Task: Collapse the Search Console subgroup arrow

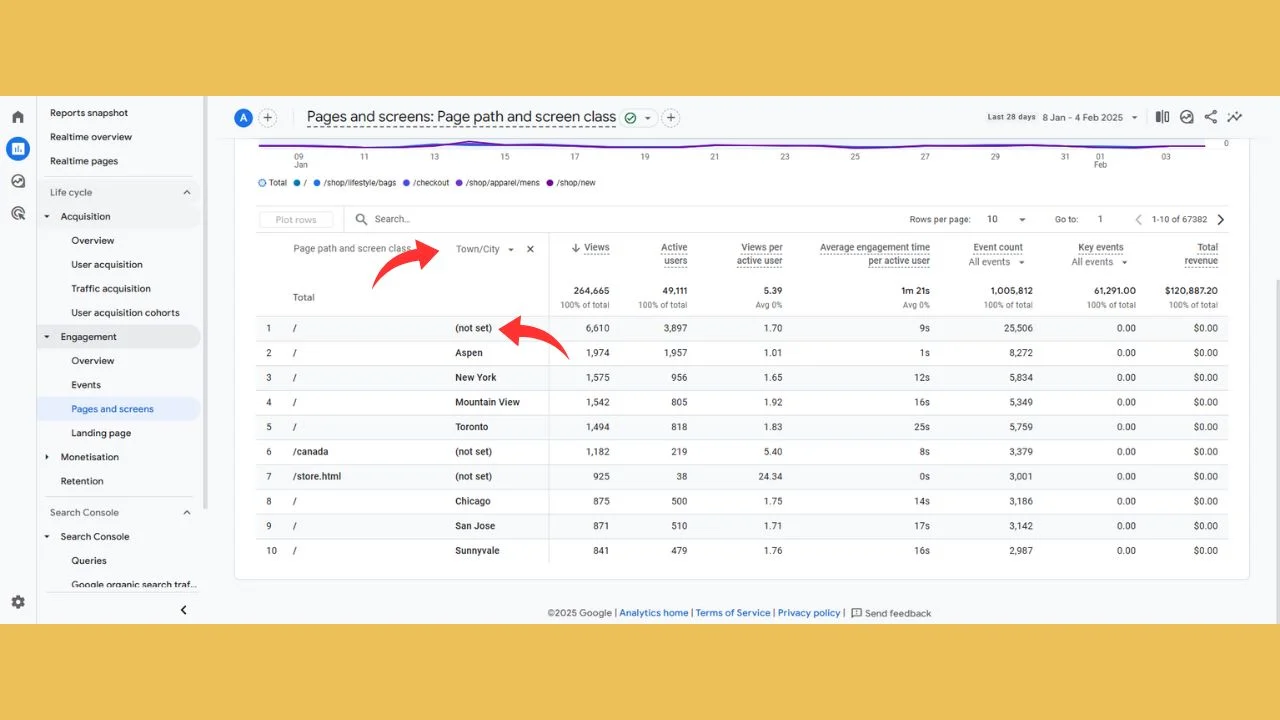Action: (47, 537)
